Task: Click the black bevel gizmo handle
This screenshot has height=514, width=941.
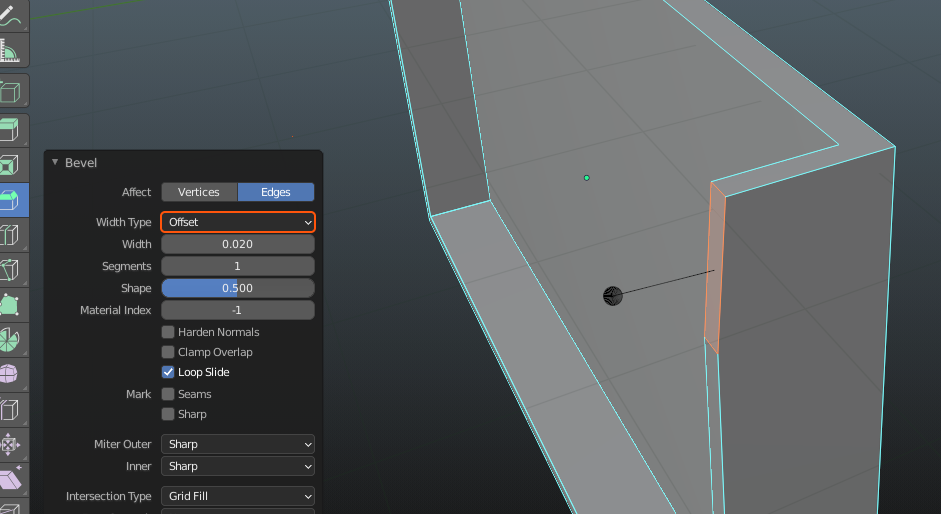Action: [x=613, y=296]
